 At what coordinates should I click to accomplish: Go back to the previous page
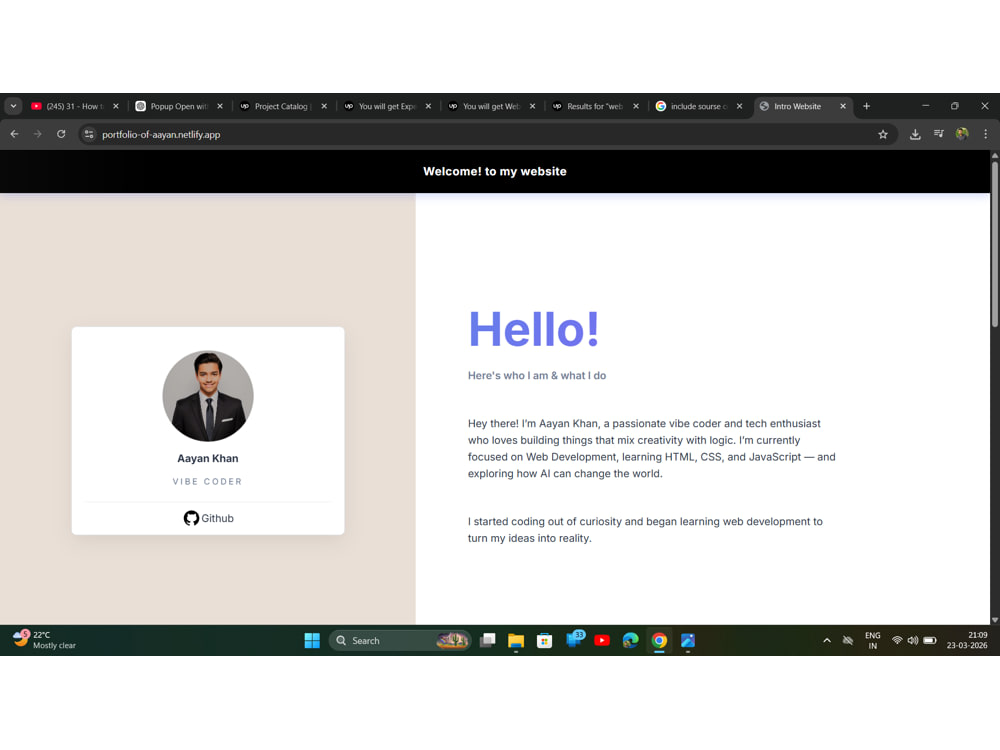coord(15,134)
